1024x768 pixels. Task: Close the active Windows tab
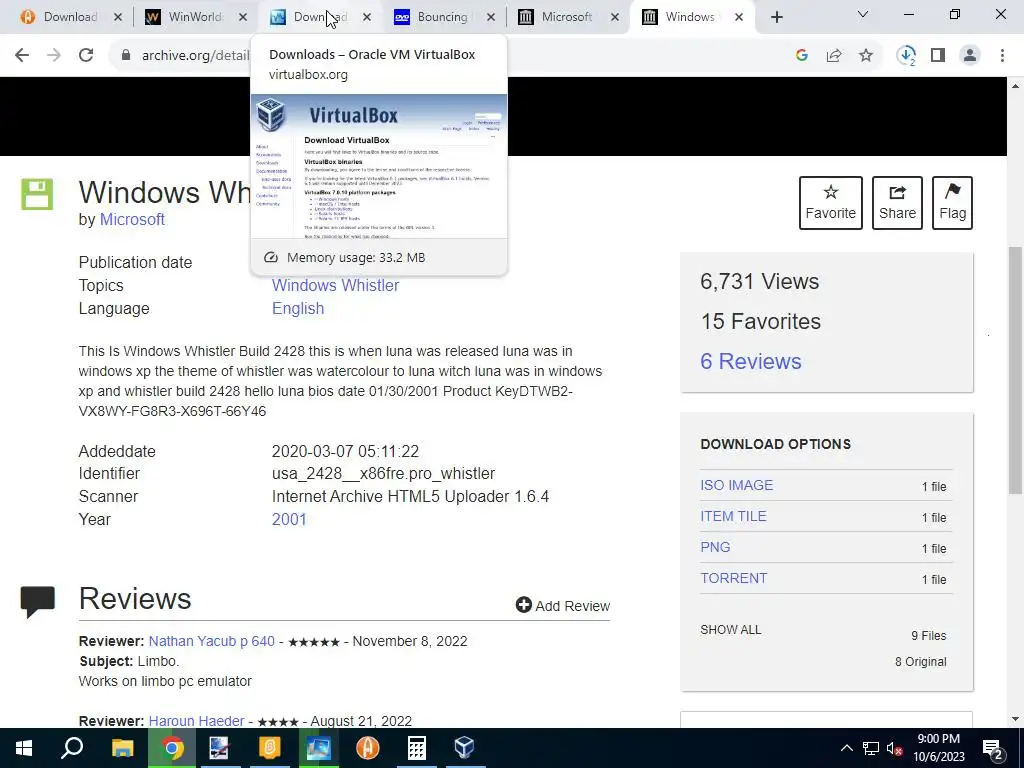point(739,18)
